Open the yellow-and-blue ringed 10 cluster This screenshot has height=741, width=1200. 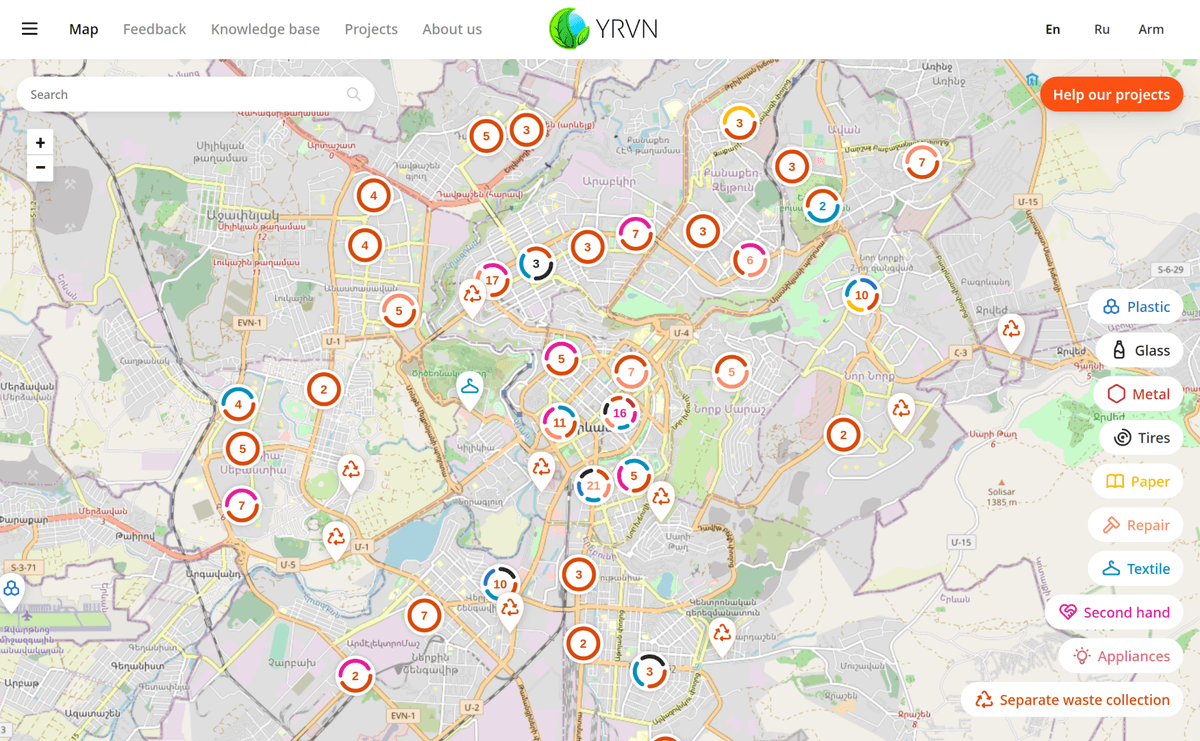pos(861,295)
